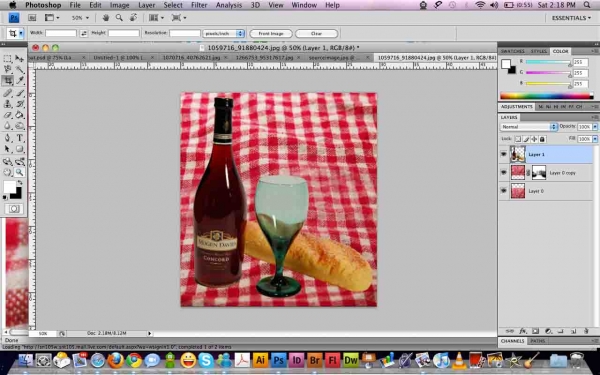Image resolution: width=600 pixels, height=375 pixels.
Task: Select the Path Selection tool
Action: pos(7,149)
